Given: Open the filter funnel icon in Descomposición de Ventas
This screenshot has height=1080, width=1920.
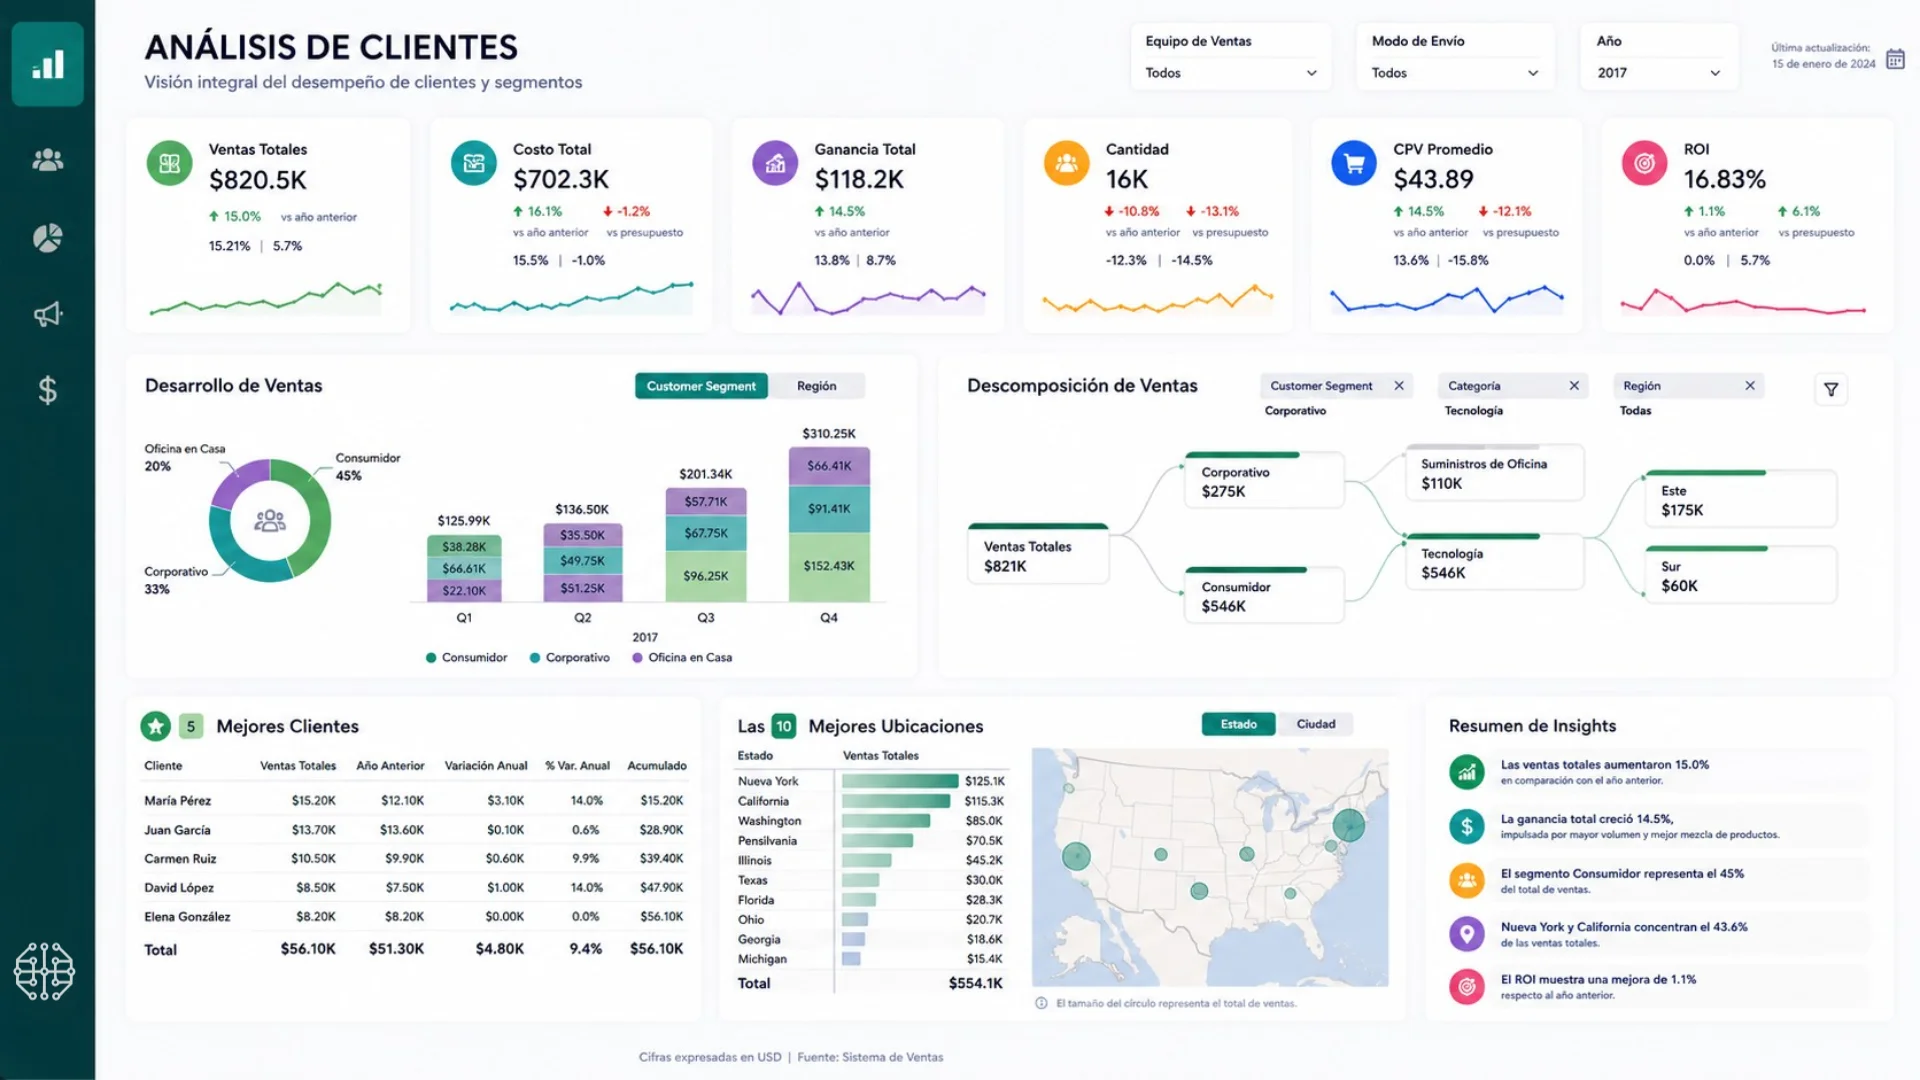Looking at the screenshot, I should click(x=1831, y=390).
